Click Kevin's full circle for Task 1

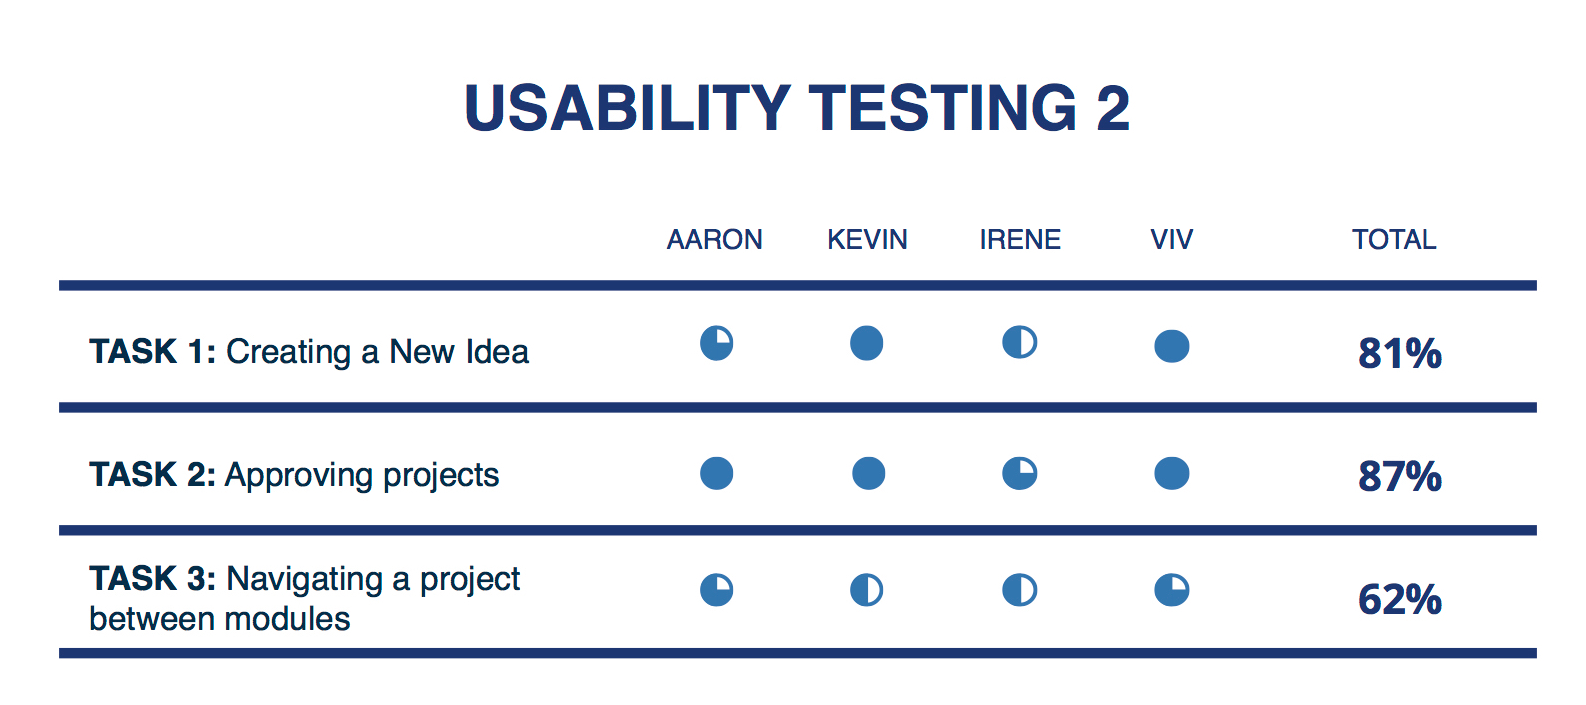867,343
